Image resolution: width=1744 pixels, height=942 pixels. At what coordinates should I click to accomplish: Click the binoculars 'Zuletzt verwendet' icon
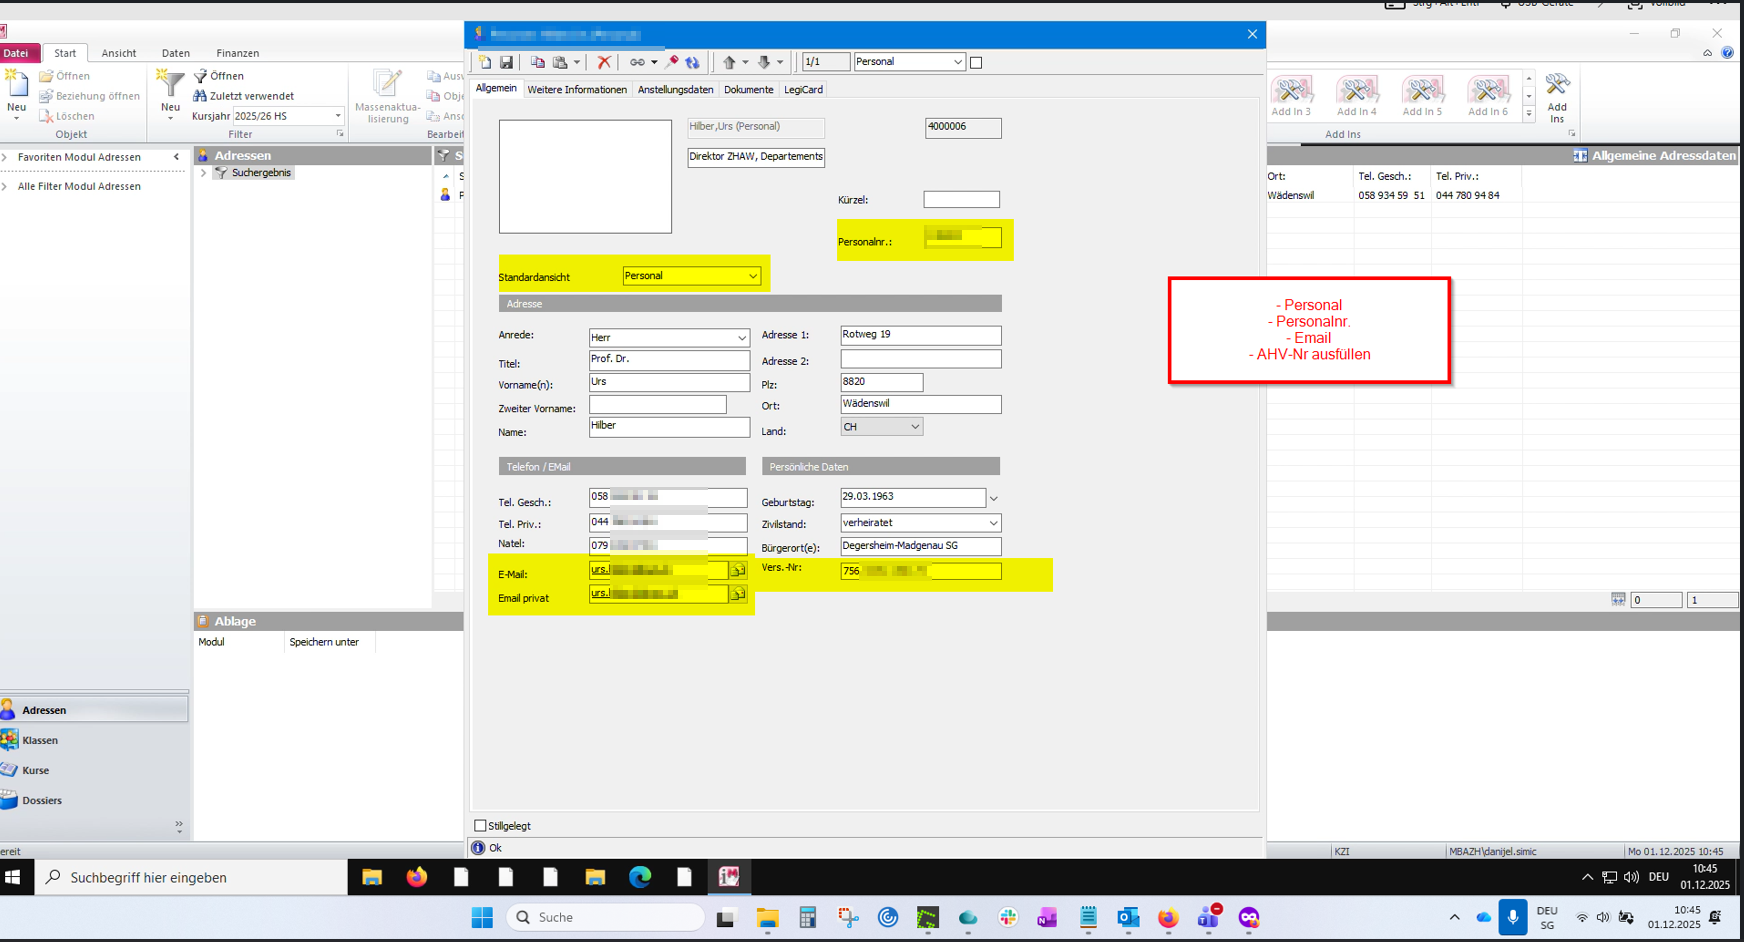coord(200,96)
